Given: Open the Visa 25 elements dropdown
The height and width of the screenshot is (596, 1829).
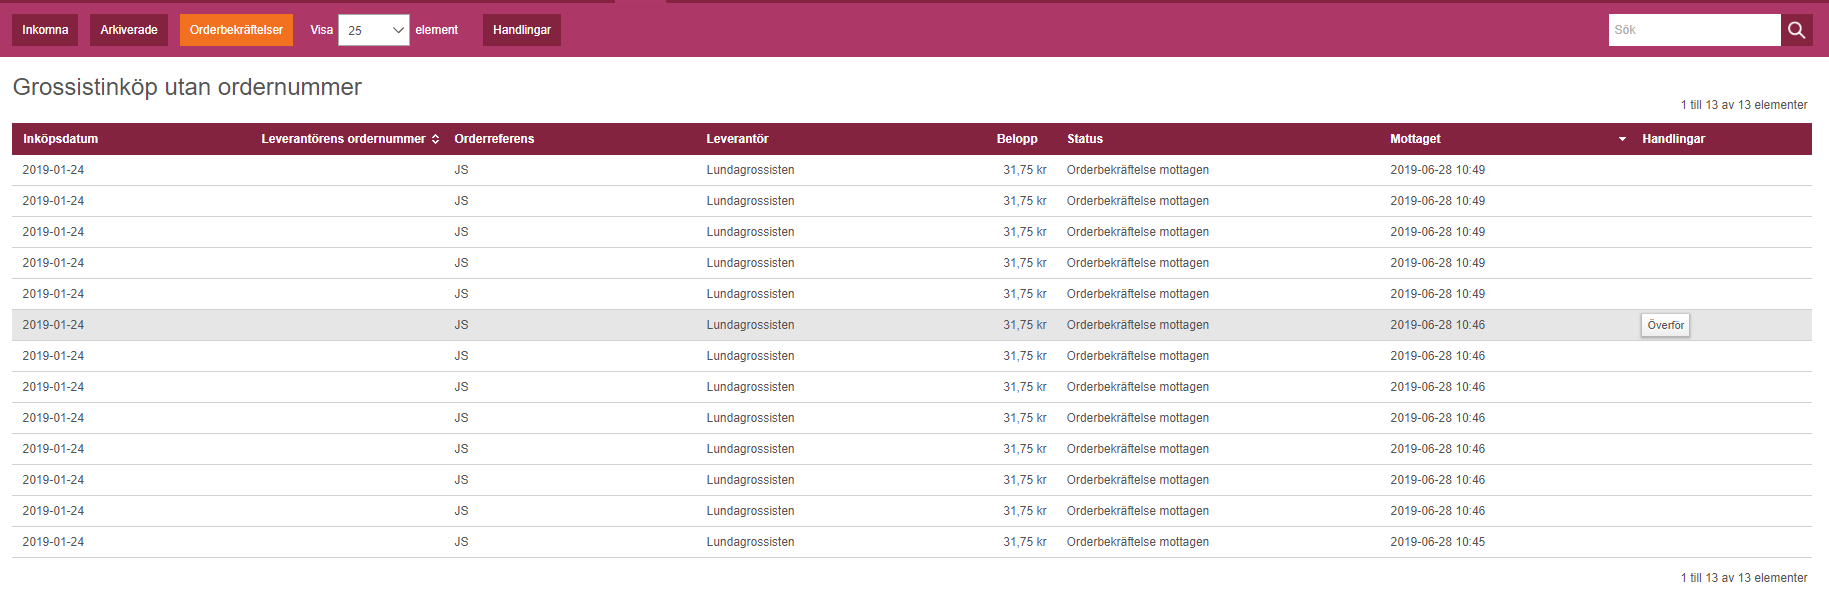Looking at the screenshot, I should click(x=374, y=30).
